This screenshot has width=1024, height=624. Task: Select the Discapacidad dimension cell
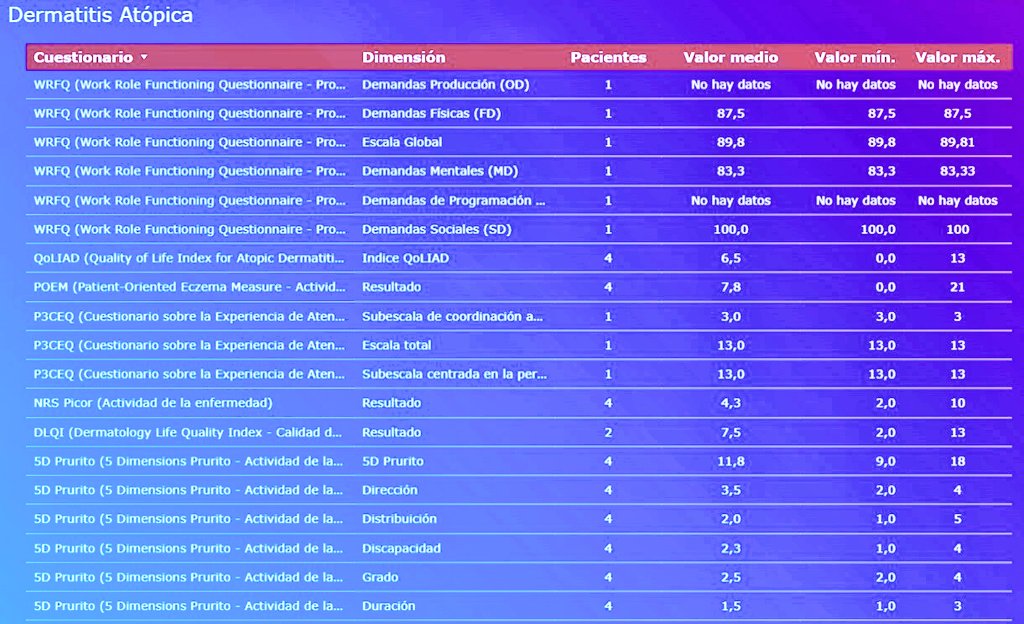[x=401, y=548]
